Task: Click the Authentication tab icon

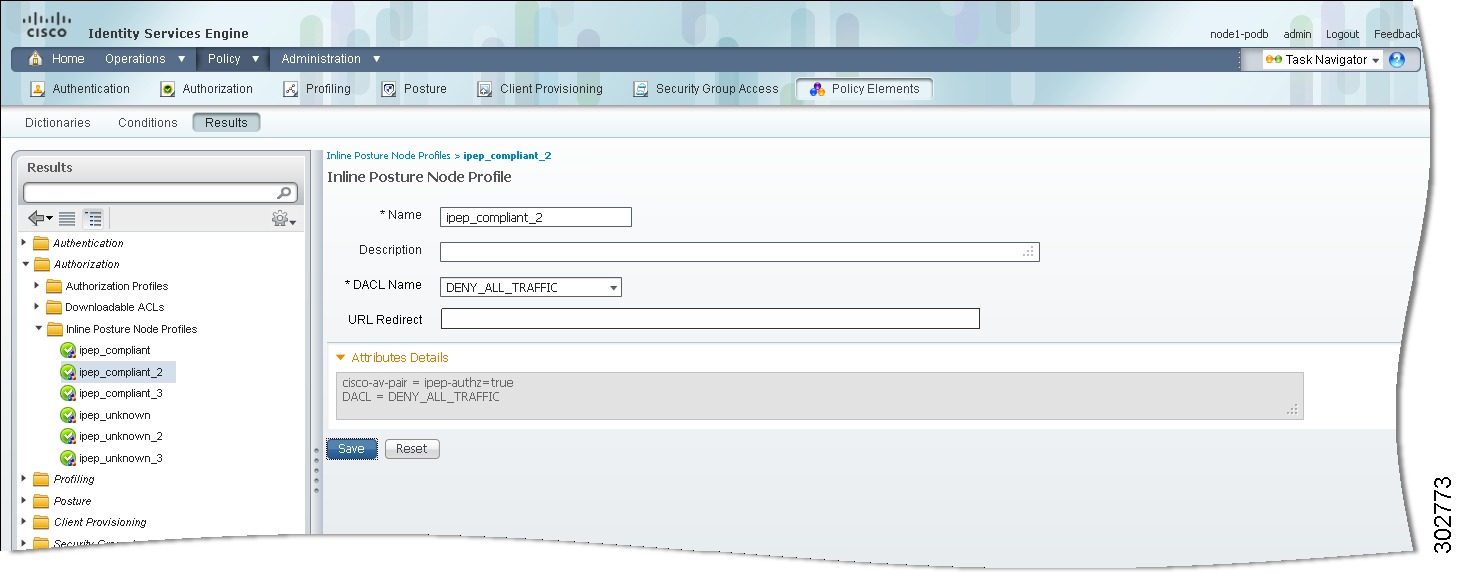Action: (38, 89)
